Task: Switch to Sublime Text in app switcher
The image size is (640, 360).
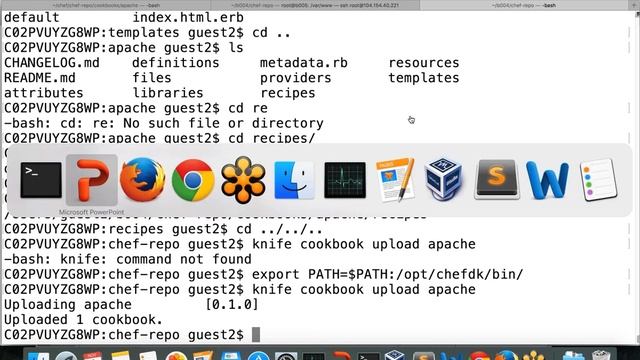Action: pos(497,180)
